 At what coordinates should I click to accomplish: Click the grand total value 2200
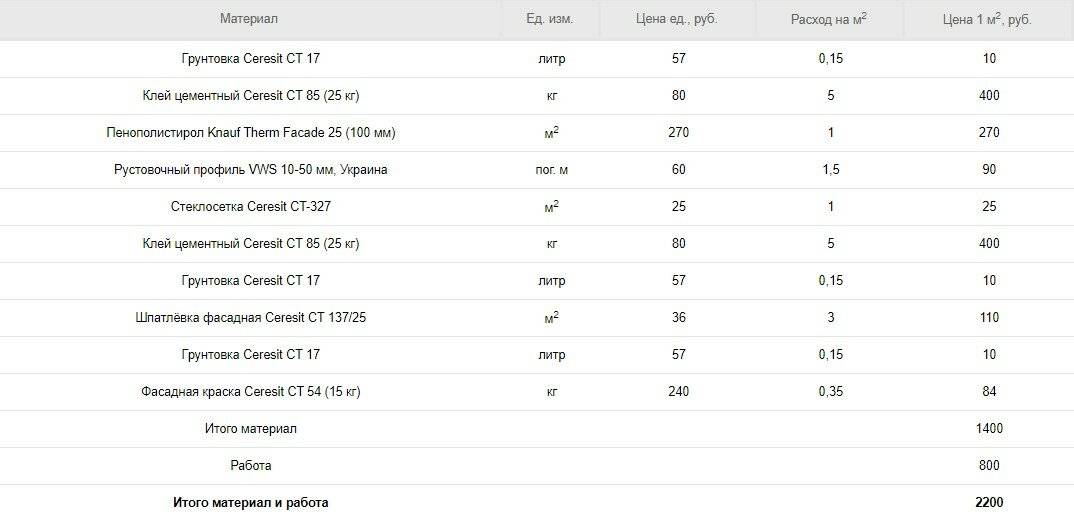[989, 503]
